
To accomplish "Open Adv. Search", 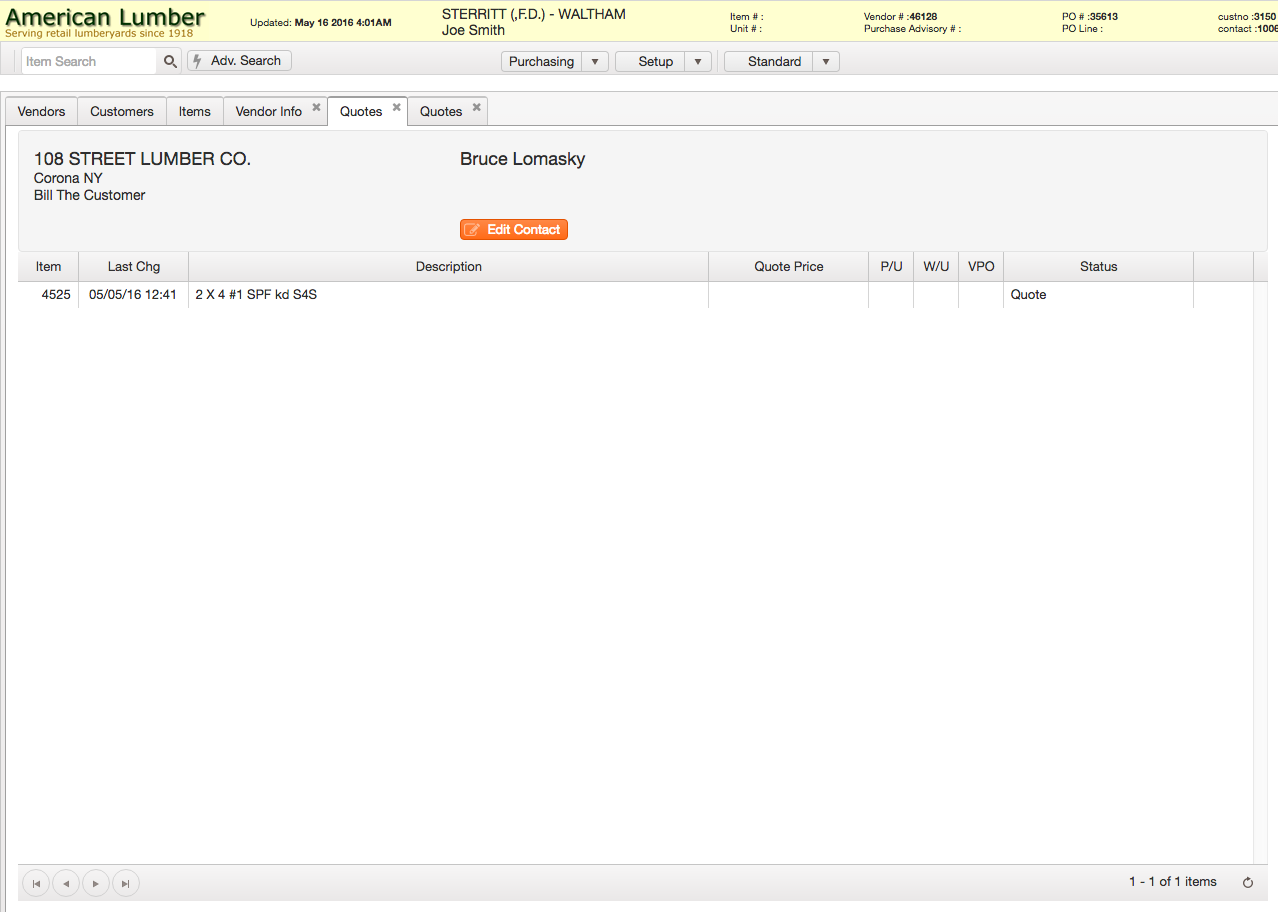I will click(239, 61).
